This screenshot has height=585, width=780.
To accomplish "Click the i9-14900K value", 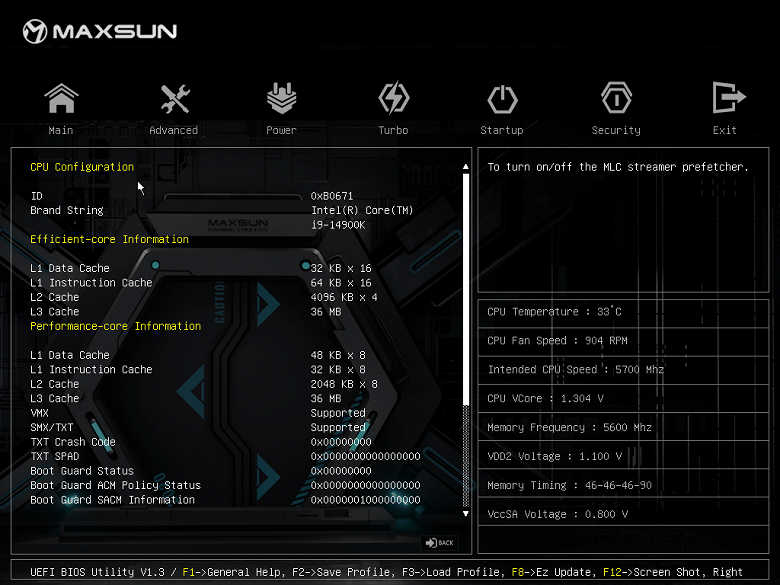I will coord(338,225).
